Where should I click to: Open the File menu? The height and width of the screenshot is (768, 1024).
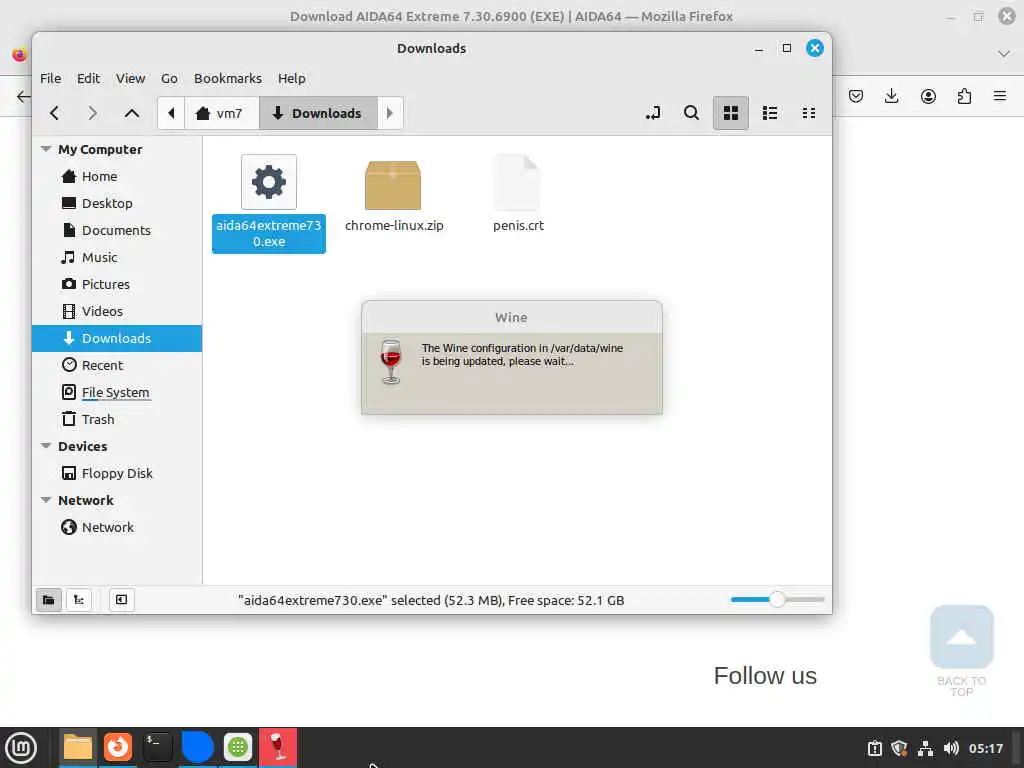(50, 78)
